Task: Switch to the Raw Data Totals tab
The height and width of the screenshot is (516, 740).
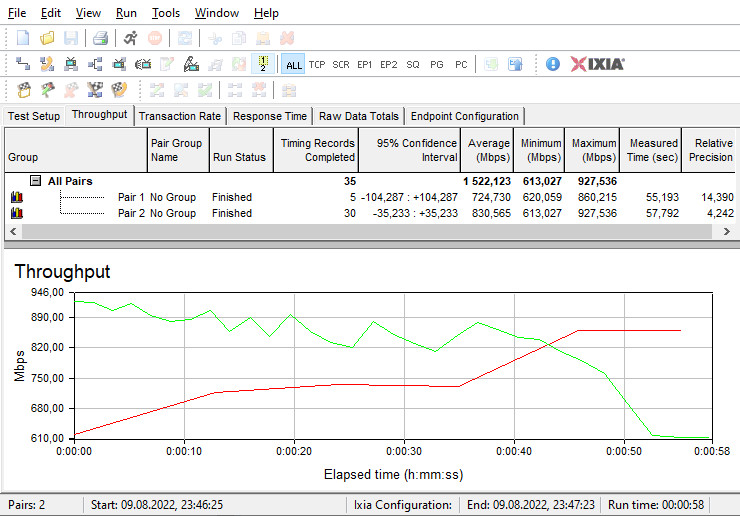Action: click(x=359, y=116)
